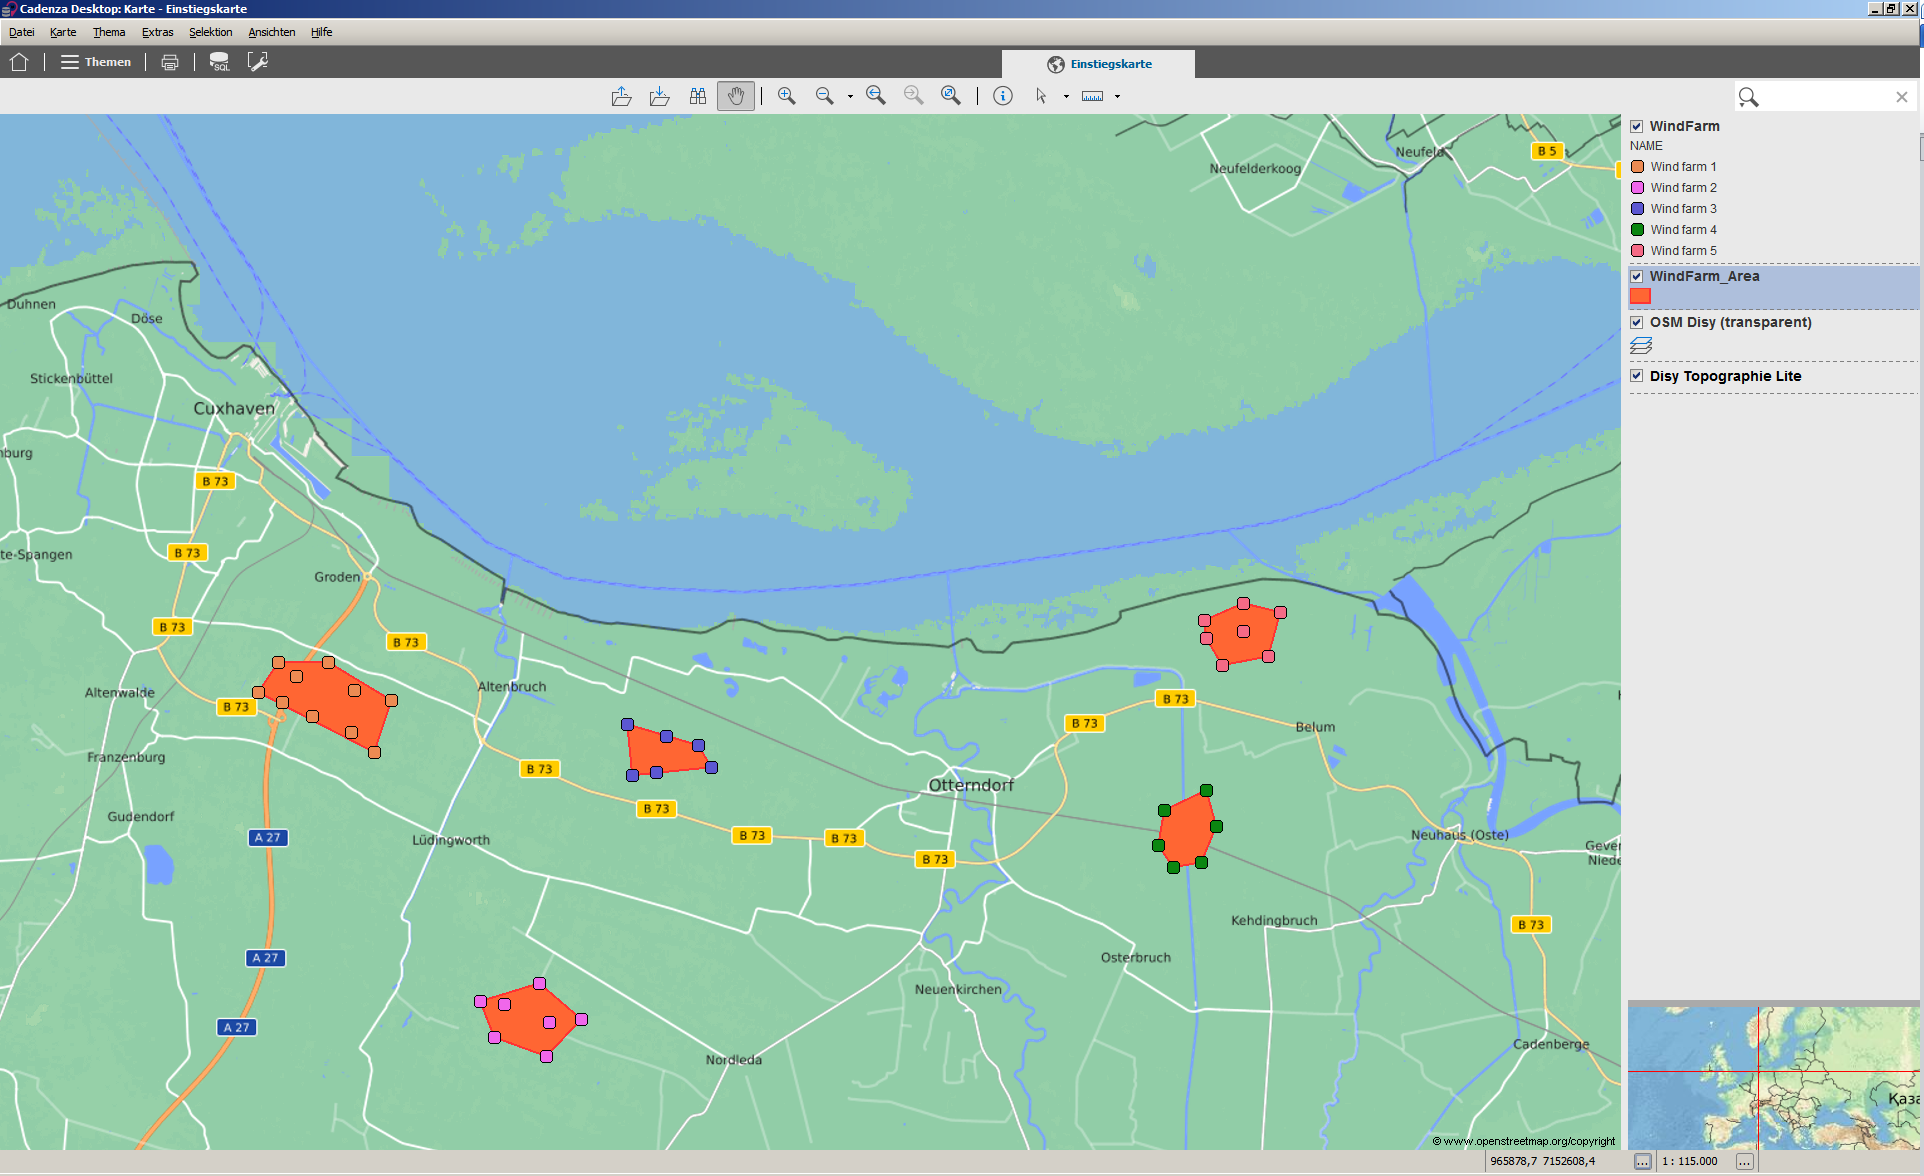Click the OSM Disy layer stack icon
The image size is (1924, 1176).
(x=1641, y=346)
